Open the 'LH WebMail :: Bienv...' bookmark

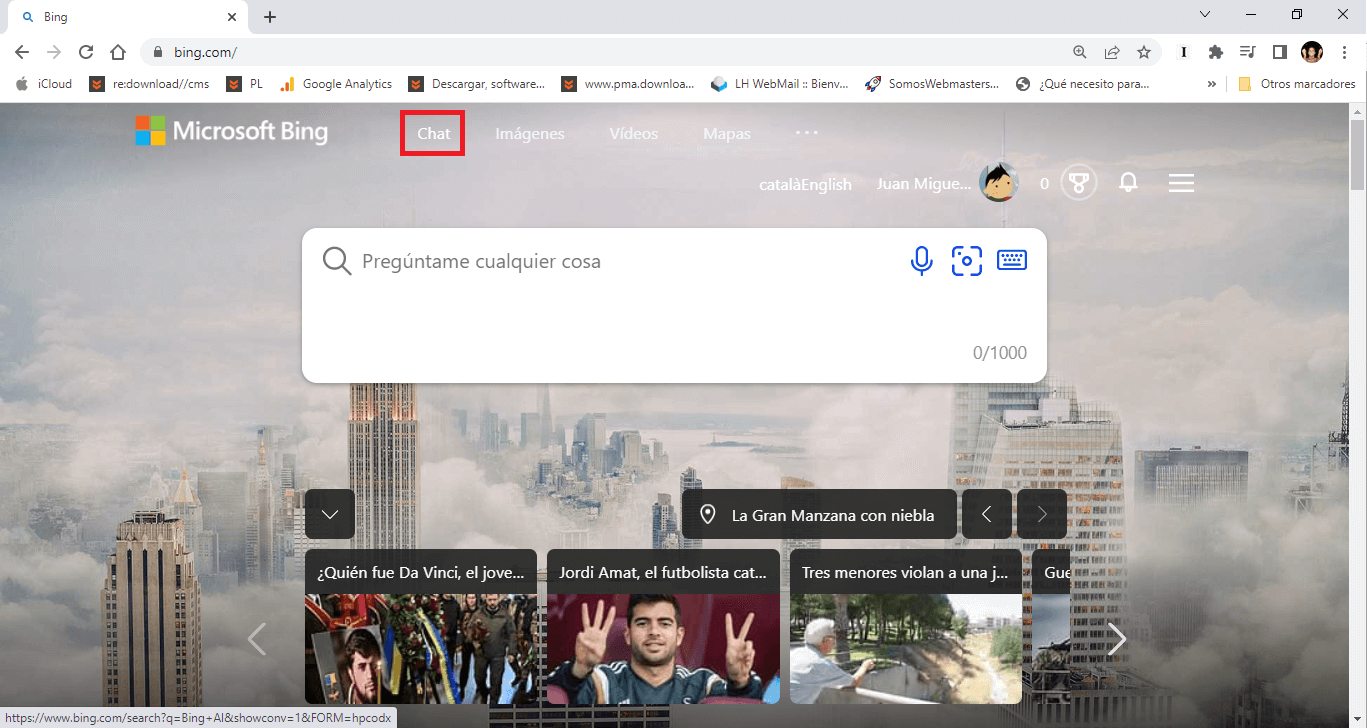(780, 84)
